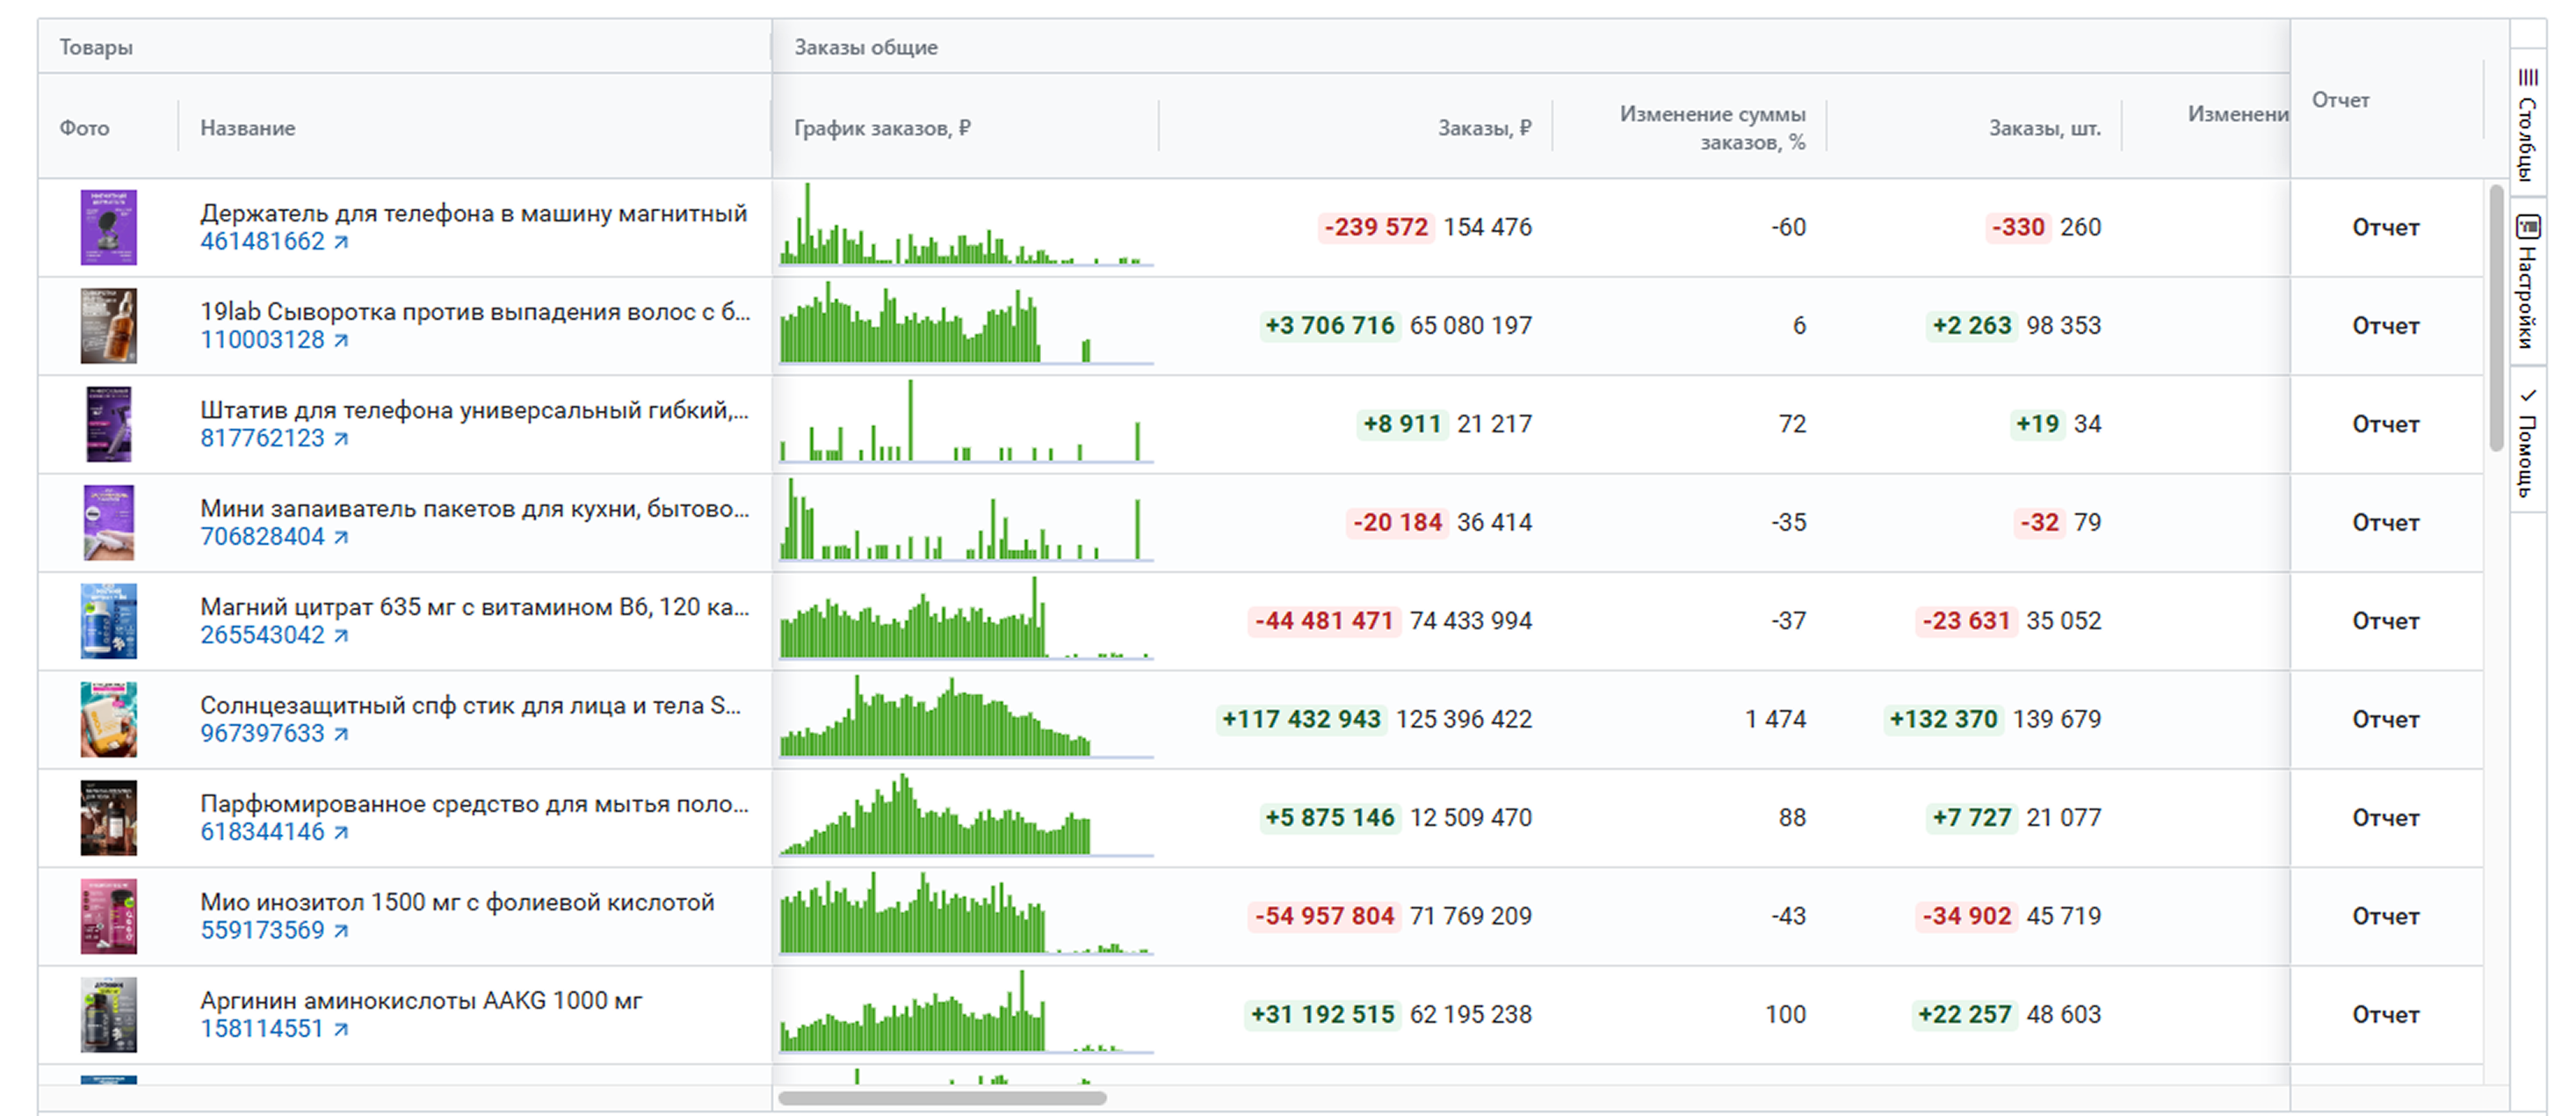Sort by the Заказы, ₽ column header
The width and height of the screenshot is (2576, 1116).
pyautogui.click(x=1484, y=128)
